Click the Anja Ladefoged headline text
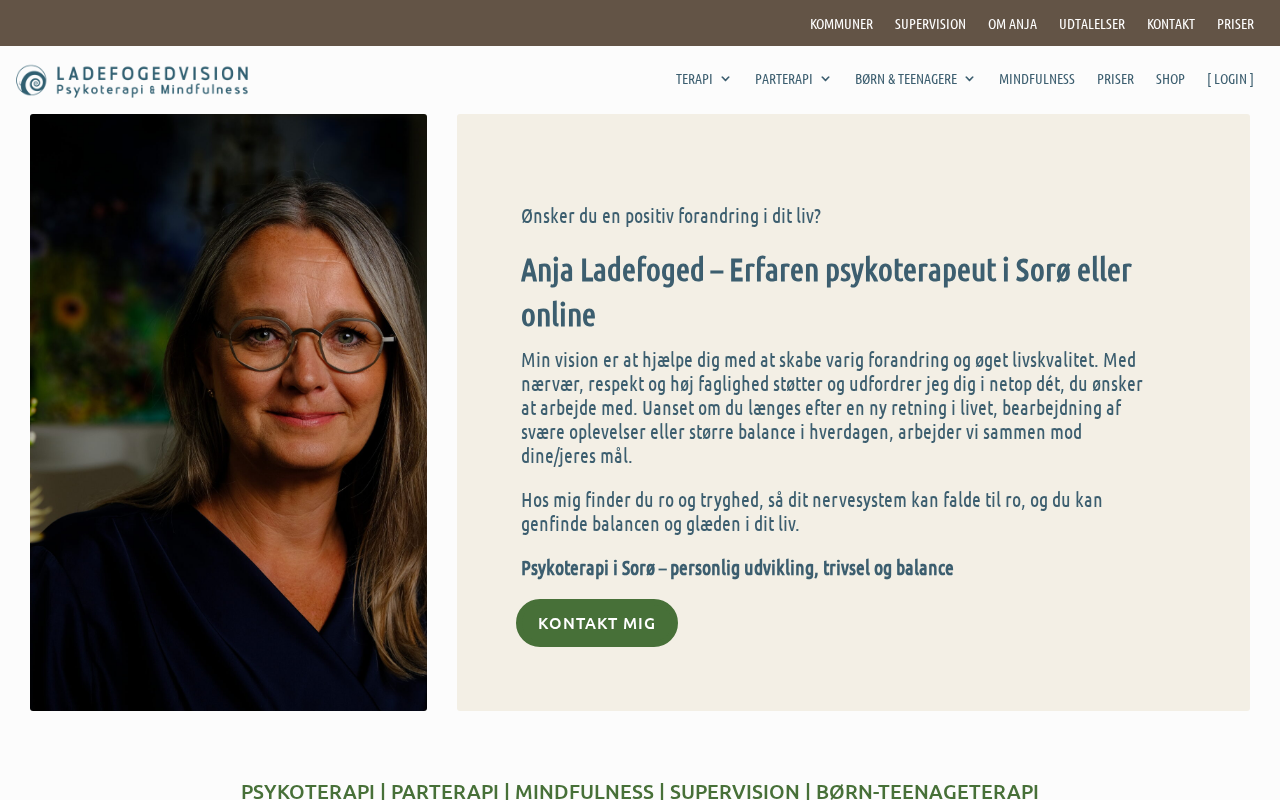The image size is (1280, 800). click(826, 292)
